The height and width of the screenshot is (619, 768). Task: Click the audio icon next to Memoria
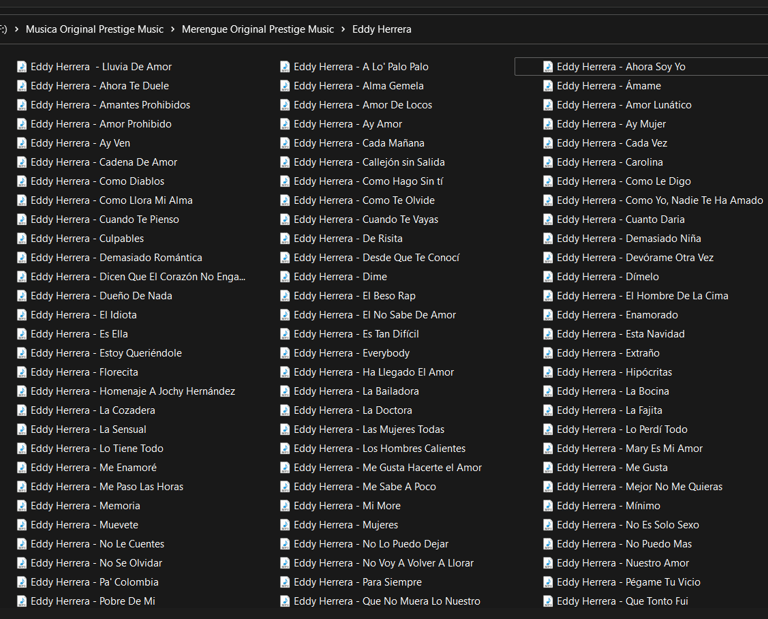click(x=22, y=506)
